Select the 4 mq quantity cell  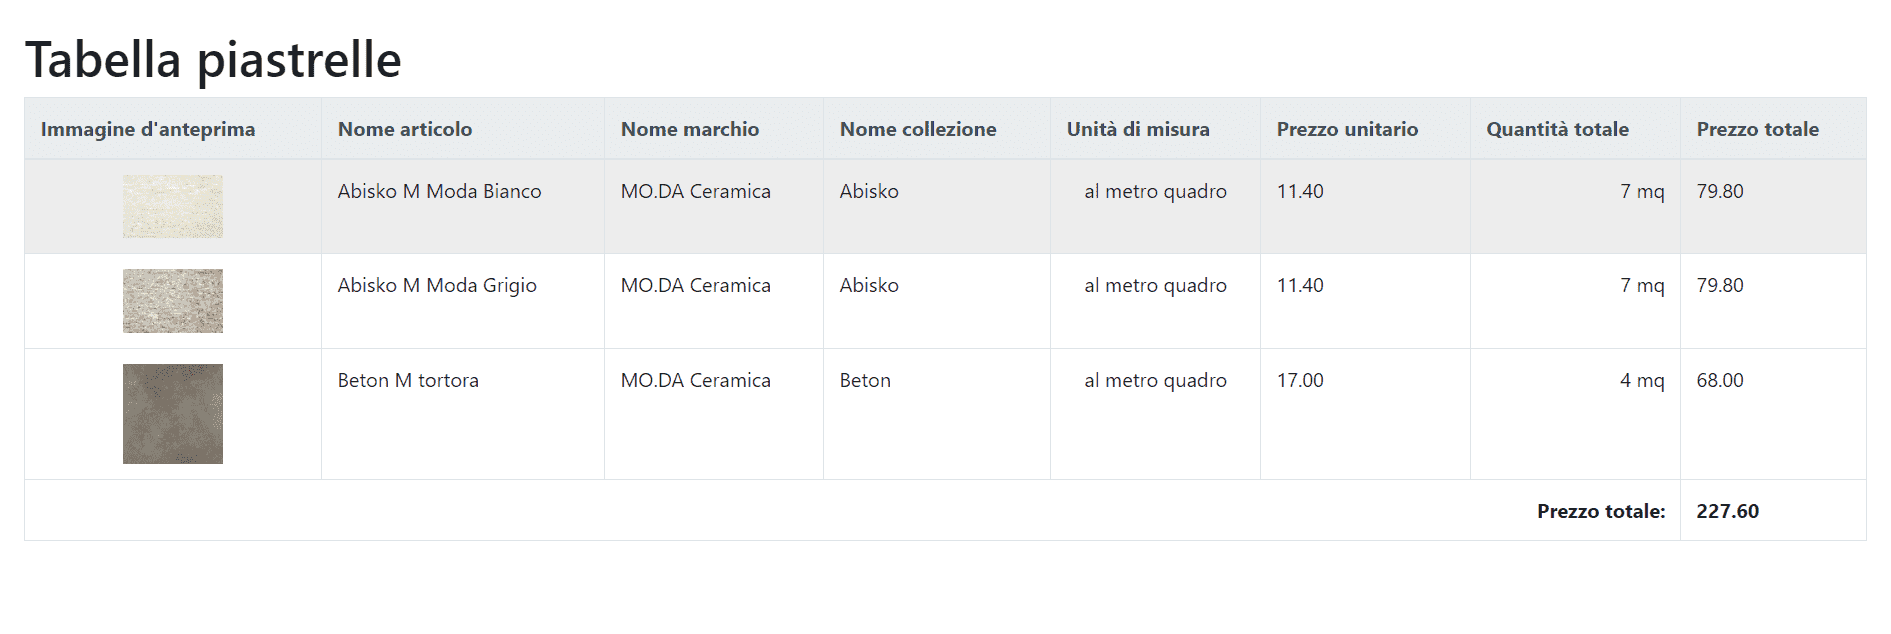[1575, 414]
